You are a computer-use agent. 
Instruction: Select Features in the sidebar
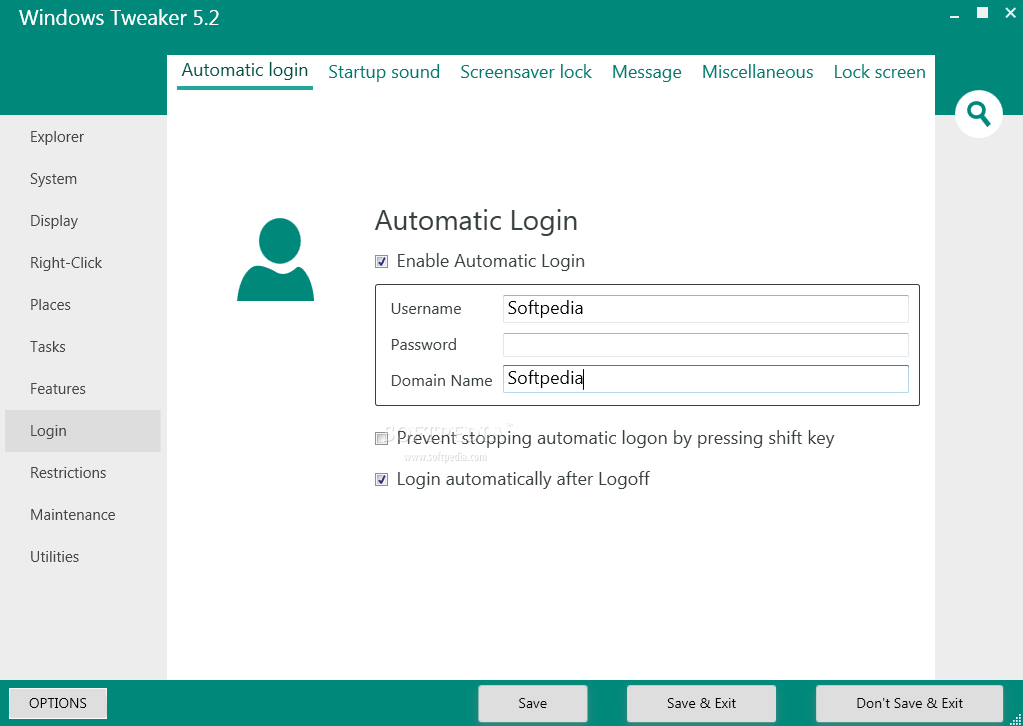[x=83, y=389]
